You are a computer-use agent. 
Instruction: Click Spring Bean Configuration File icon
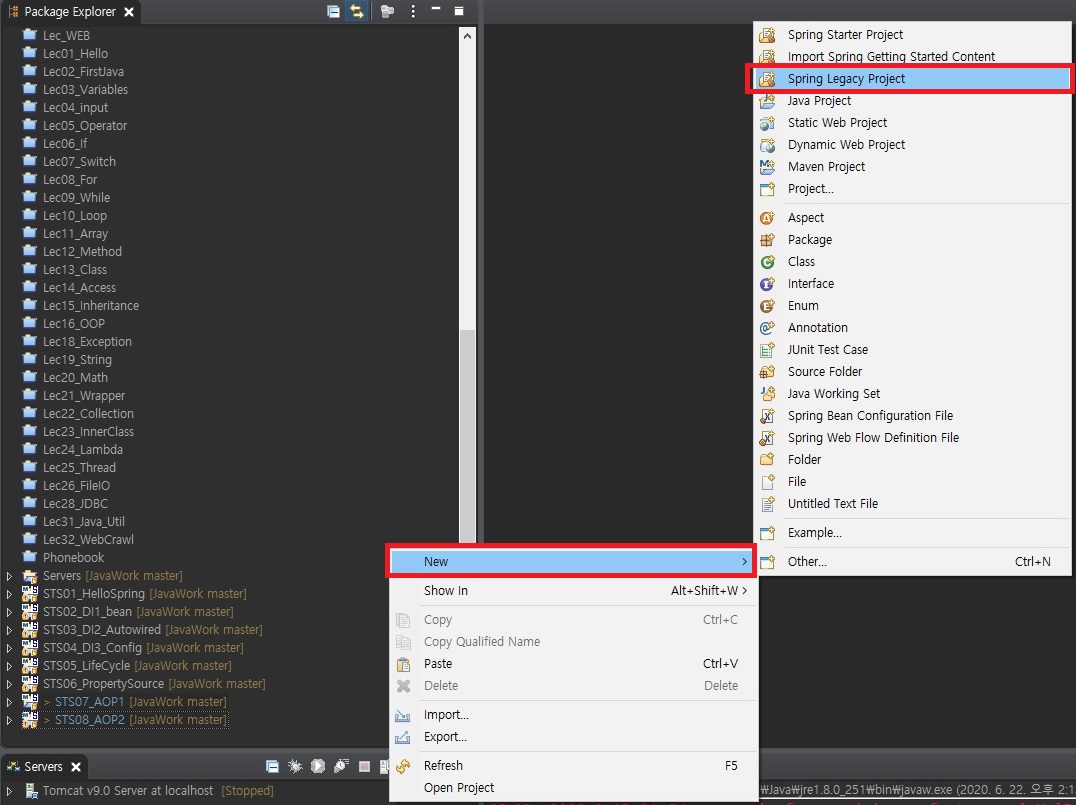pos(767,415)
